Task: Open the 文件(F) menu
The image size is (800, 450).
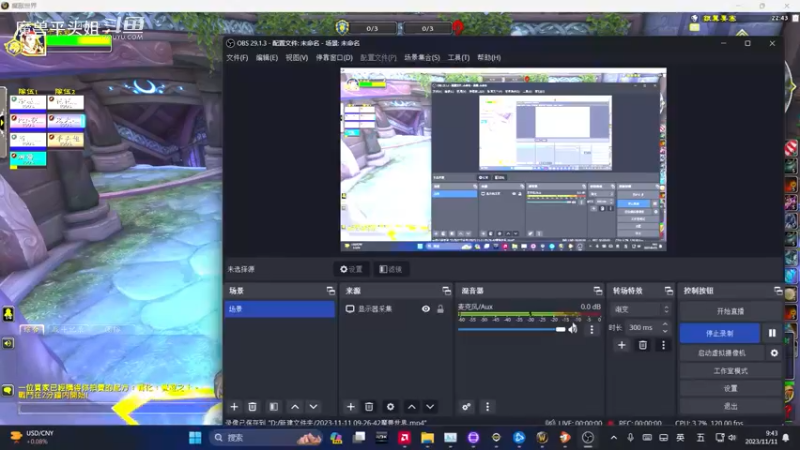Action: pos(237,58)
